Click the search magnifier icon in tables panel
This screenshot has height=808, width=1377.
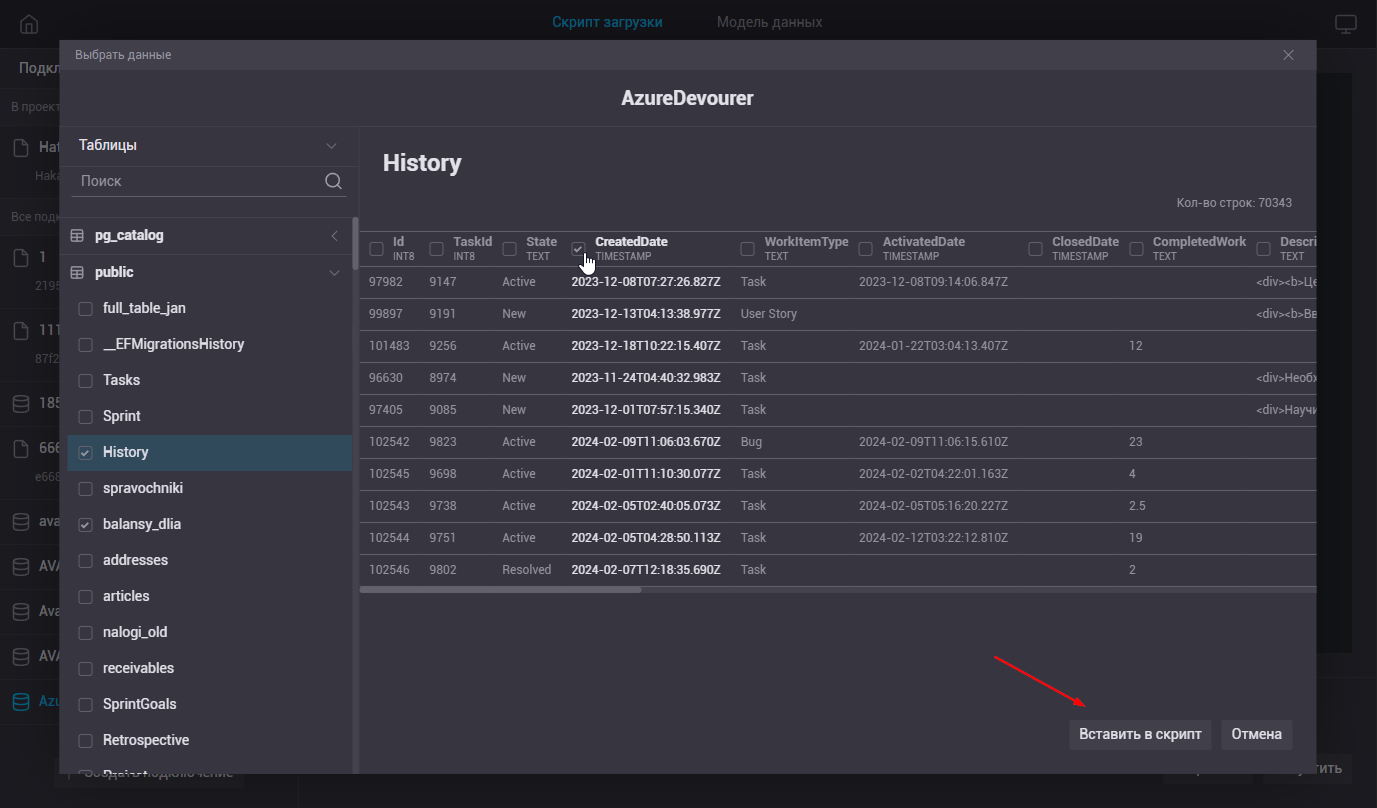[x=334, y=181]
